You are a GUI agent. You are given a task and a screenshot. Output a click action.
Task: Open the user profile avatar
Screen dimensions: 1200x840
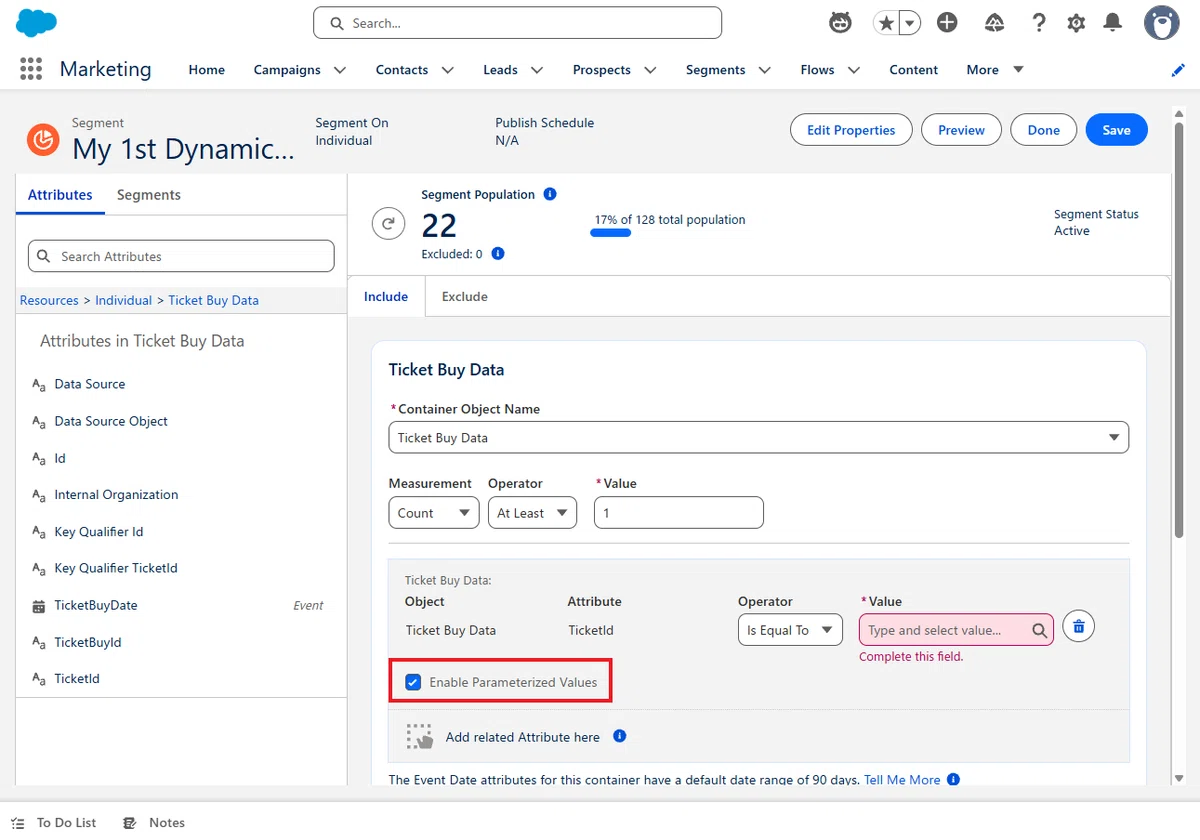[1161, 23]
